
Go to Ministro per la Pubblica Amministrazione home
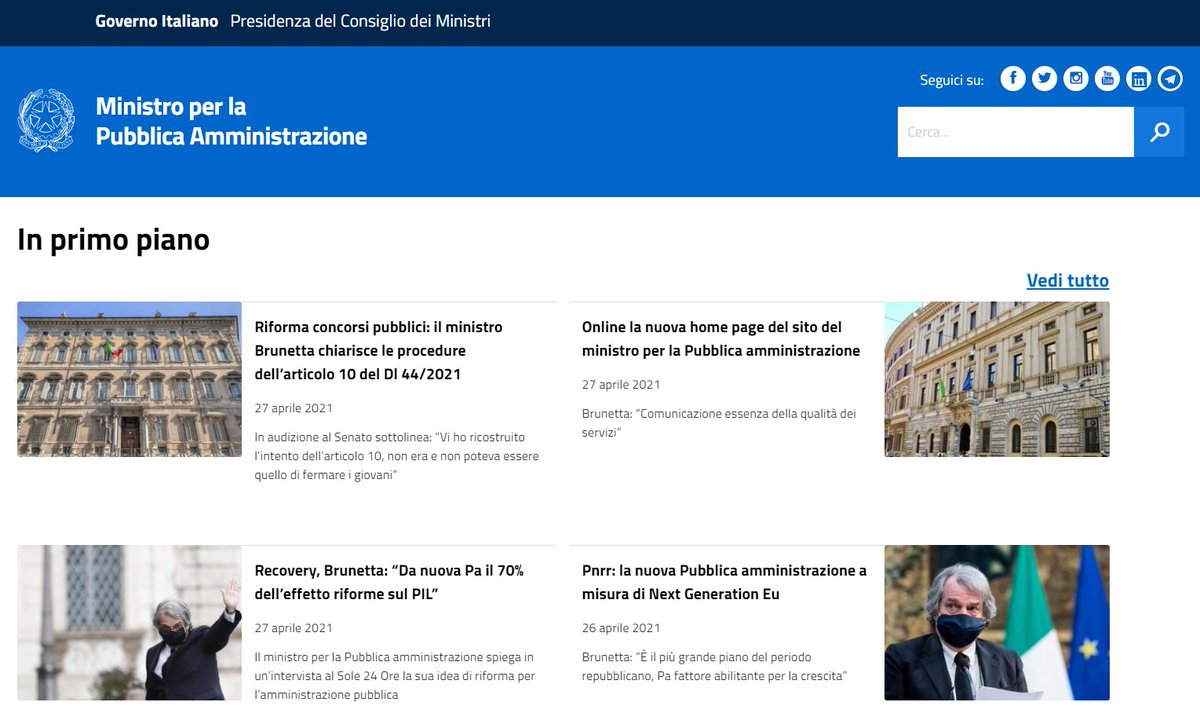[x=231, y=121]
